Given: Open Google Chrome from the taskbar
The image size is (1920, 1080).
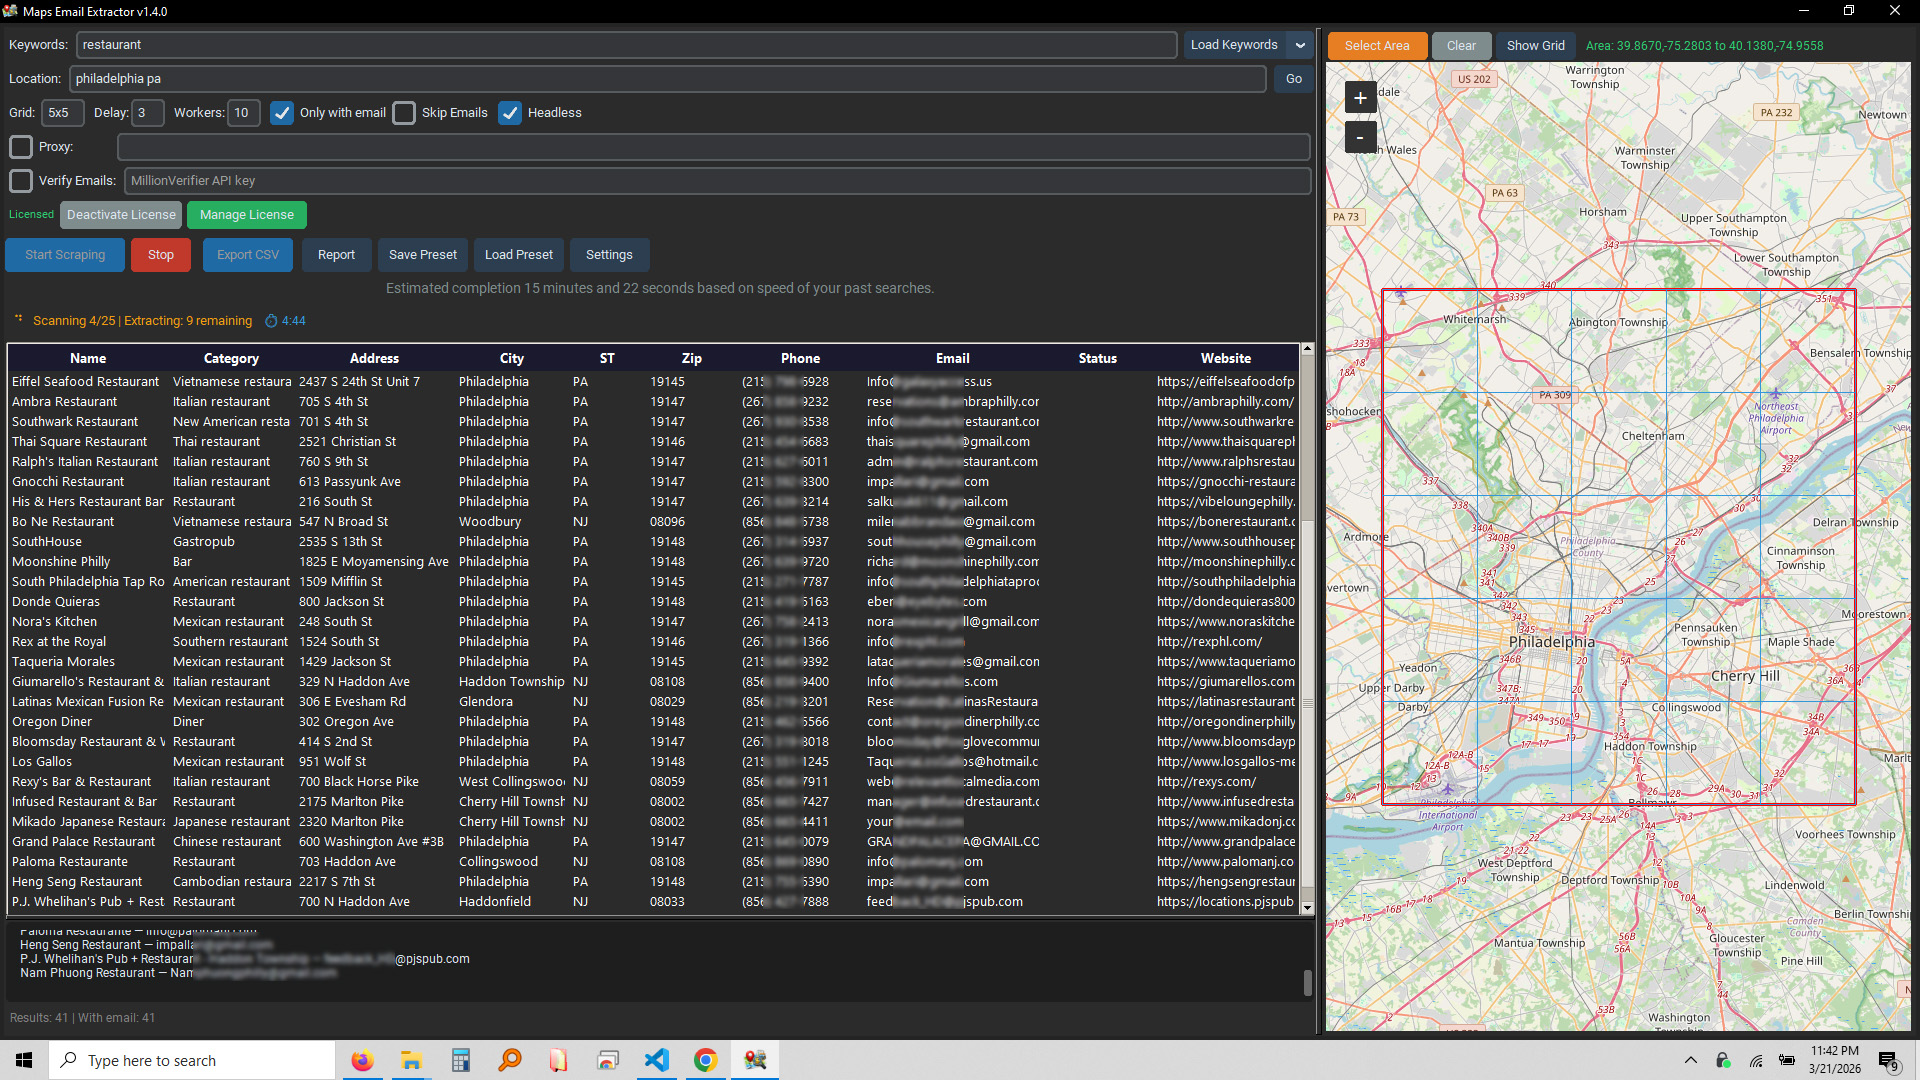Looking at the screenshot, I should (x=706, y=1060).
